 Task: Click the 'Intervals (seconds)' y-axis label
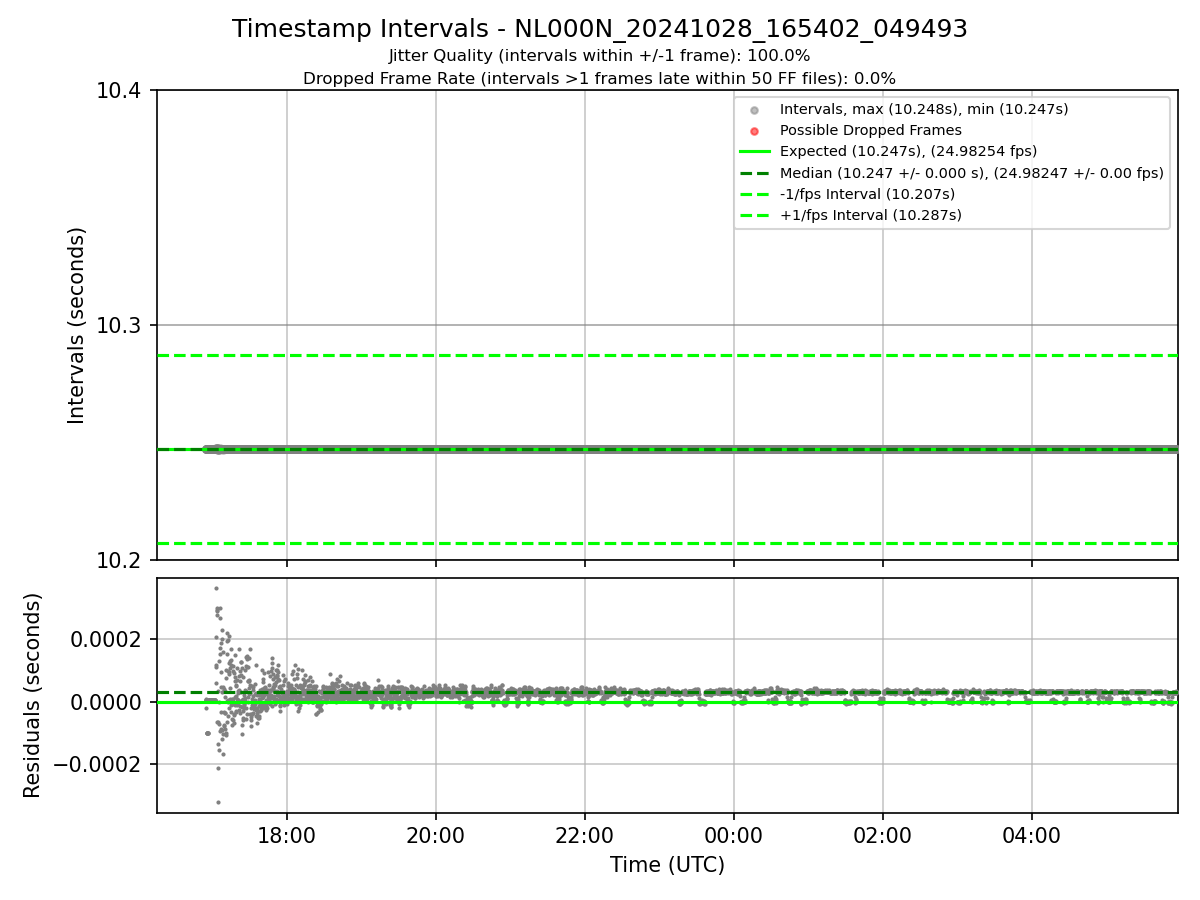tap(77, 325)
